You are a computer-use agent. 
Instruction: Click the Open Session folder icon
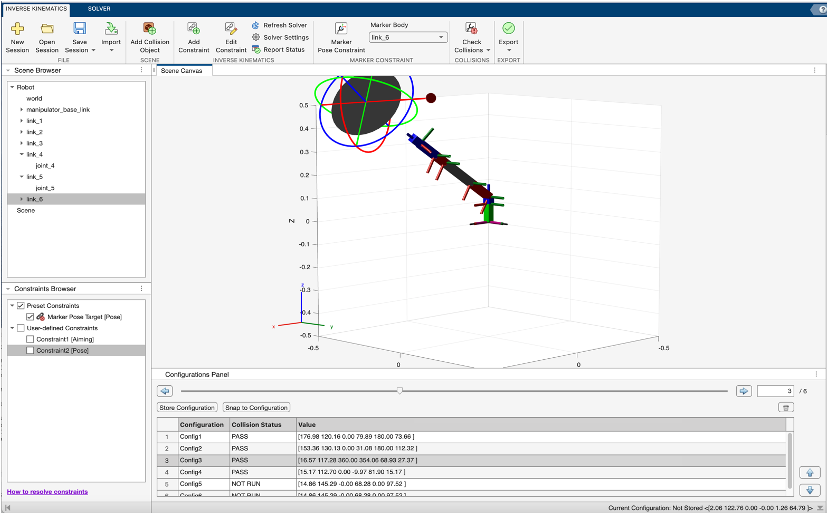(x=47, y=30)
